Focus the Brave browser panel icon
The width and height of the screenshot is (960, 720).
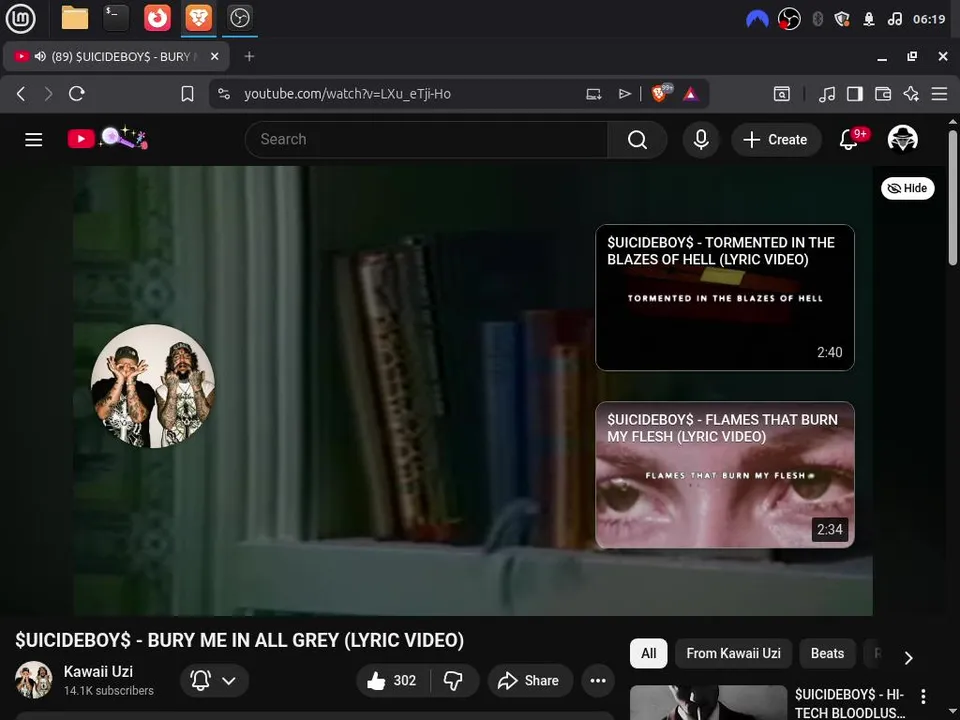point(198,18)
